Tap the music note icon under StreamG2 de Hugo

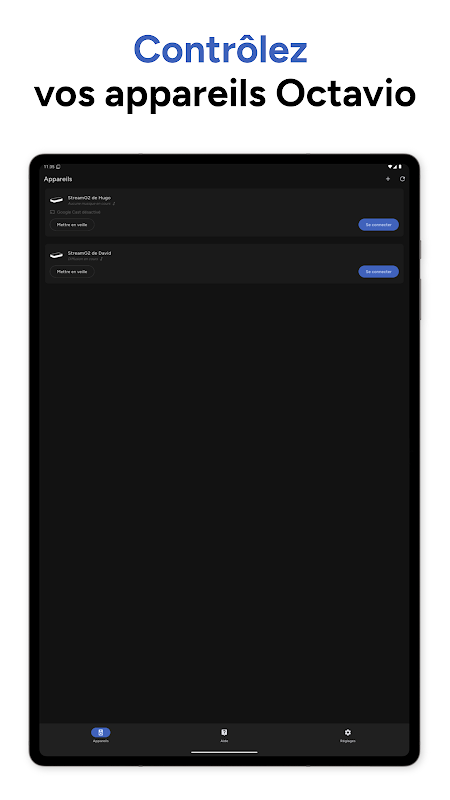(114, 204)
